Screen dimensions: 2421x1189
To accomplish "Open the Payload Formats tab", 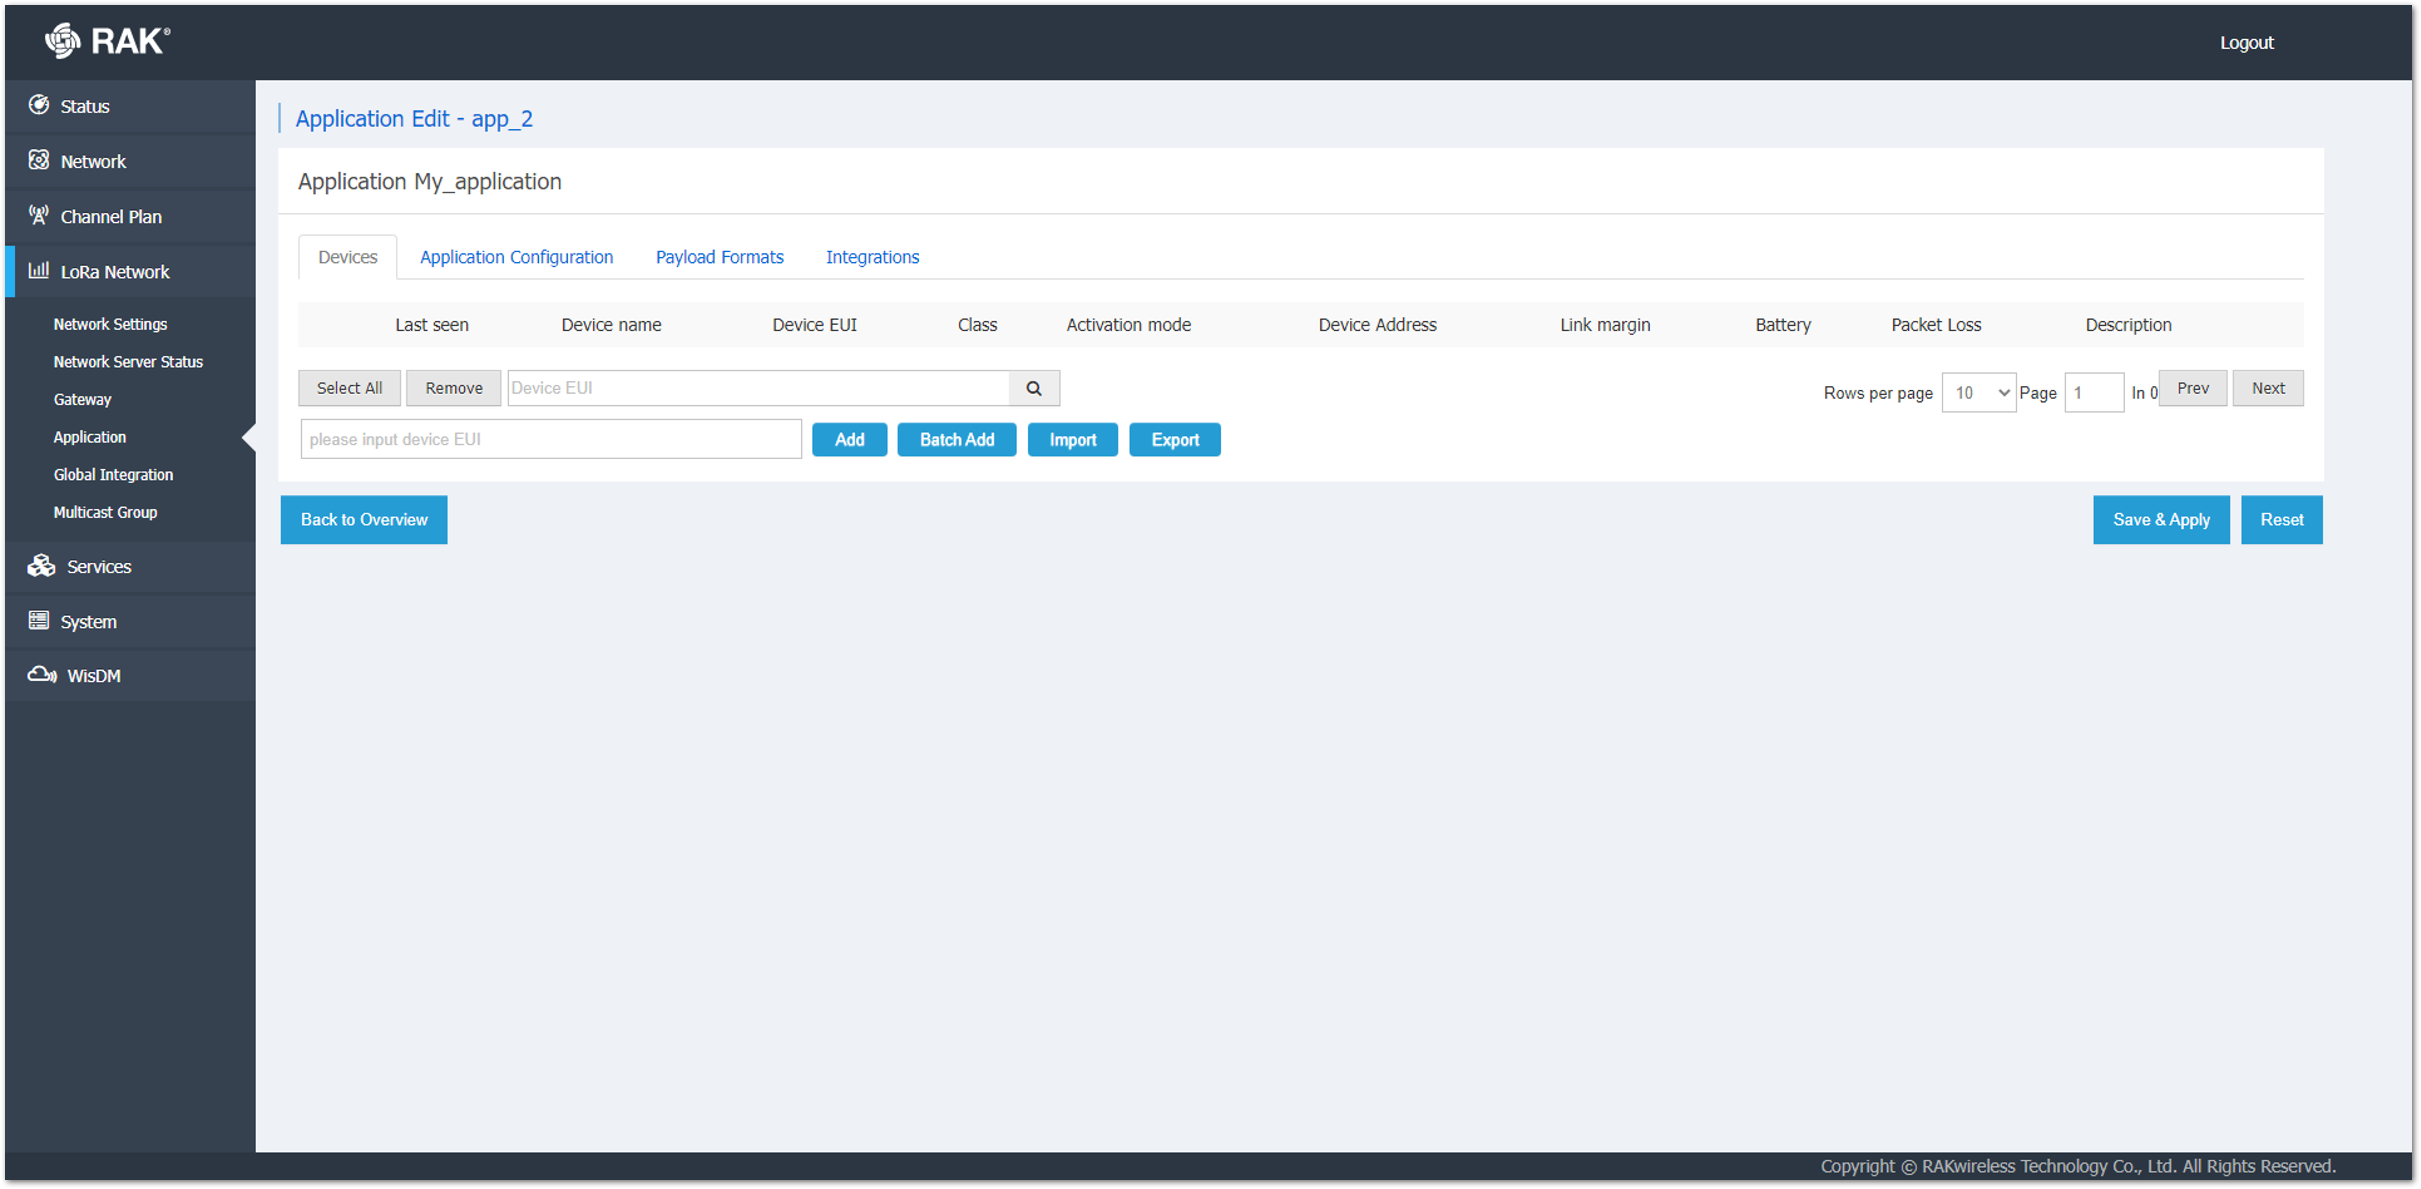I will coord(719,257).
